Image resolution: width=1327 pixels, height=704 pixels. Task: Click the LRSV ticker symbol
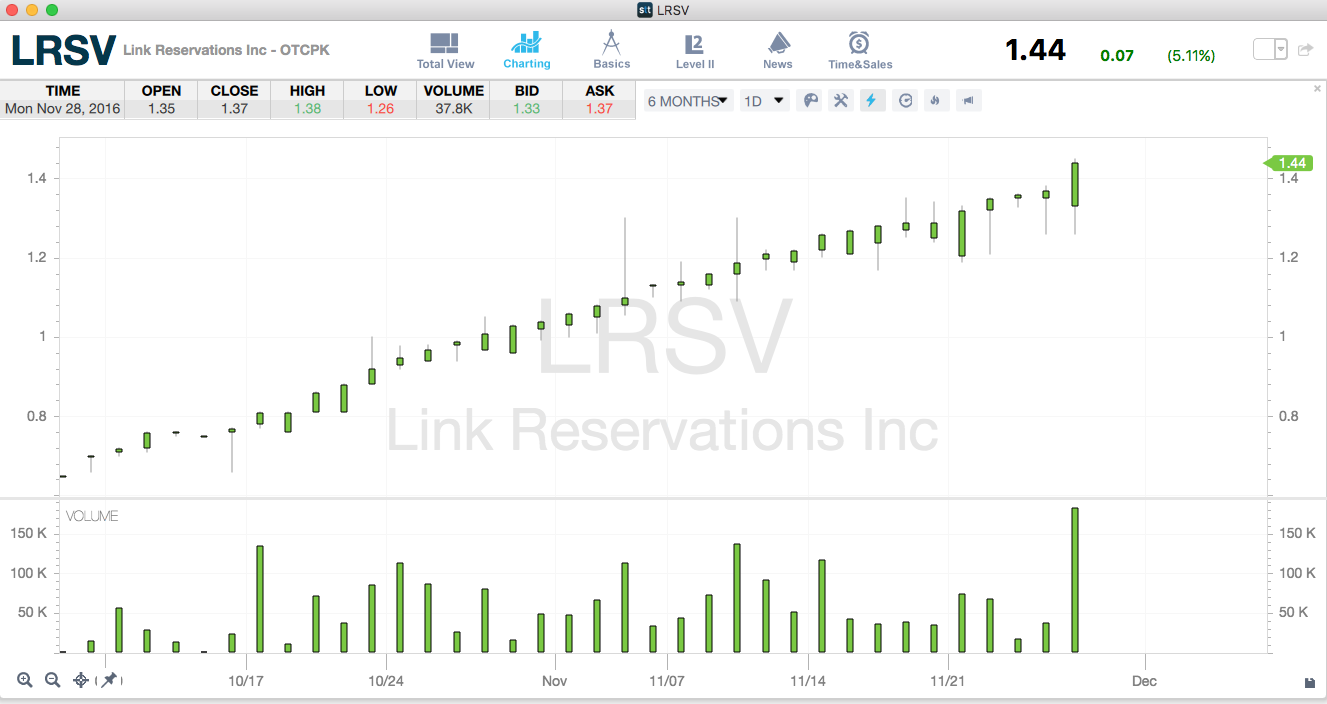(63, 50)
